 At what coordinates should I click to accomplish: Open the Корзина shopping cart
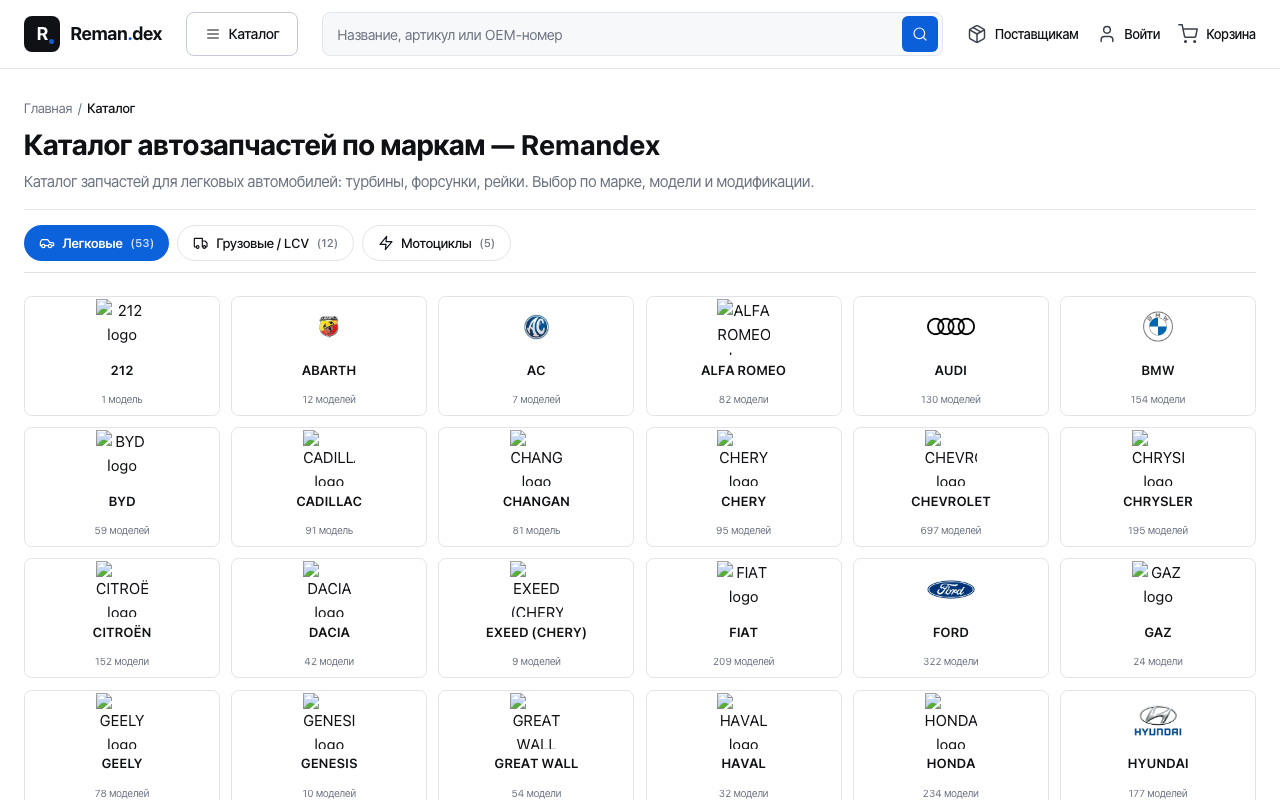tap(1217, 34)
